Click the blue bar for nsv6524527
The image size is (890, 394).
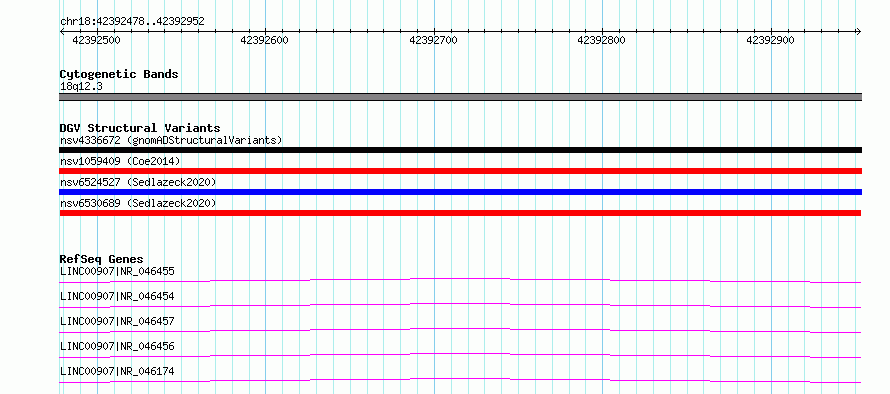click(460, 192)
